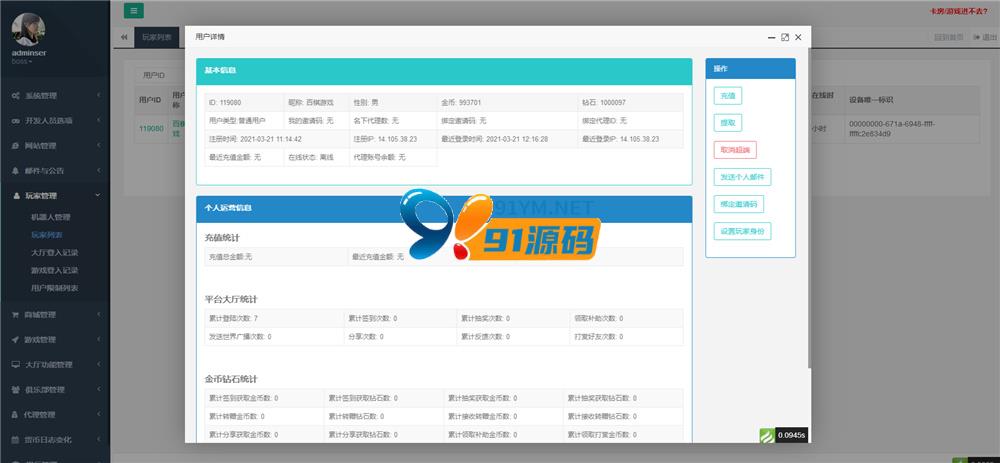1000x463 pixels.
Task: Click the 设置玩家身份 button
Action: pyautogui.click(x=743, y=232)
